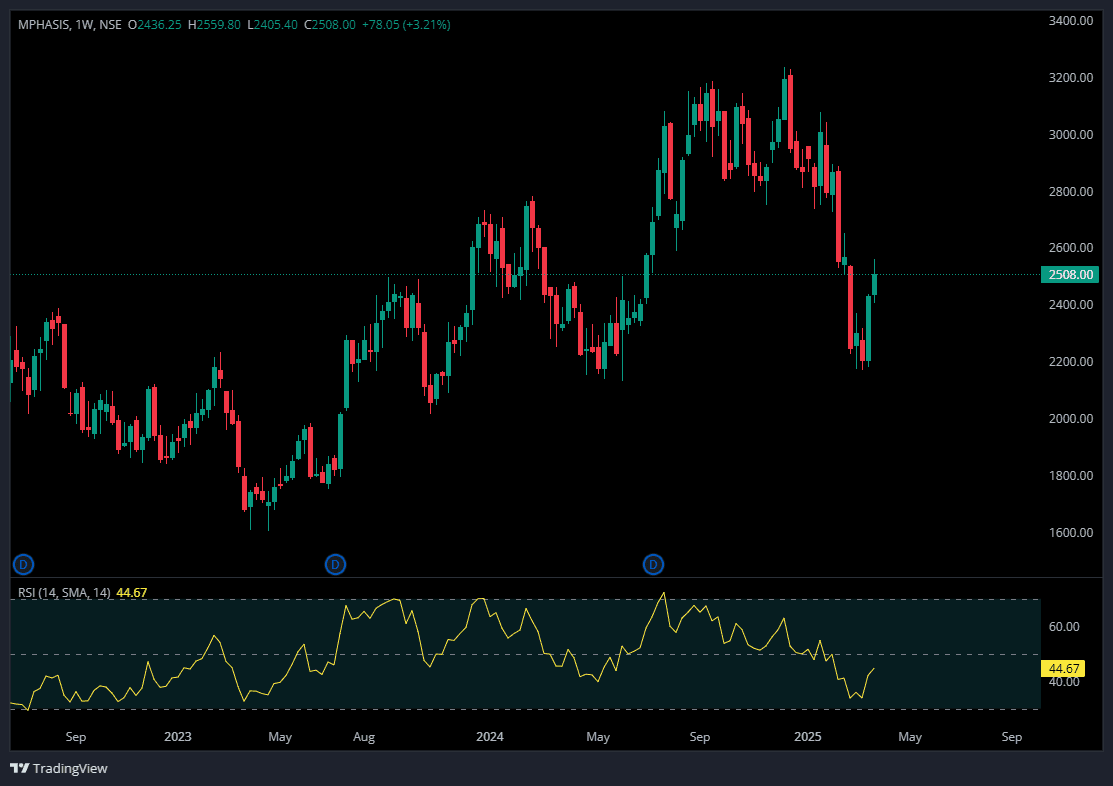The height and width of the screenshot is (786, 1113).
Task: Click the 3200.00 price axis label
Action: pos(1070,77)
